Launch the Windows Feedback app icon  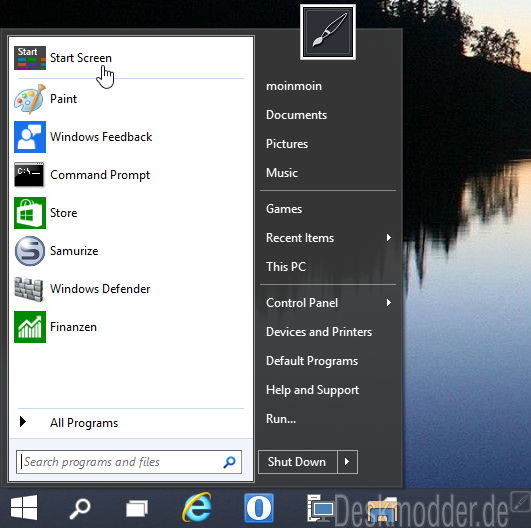pos(30,137)
